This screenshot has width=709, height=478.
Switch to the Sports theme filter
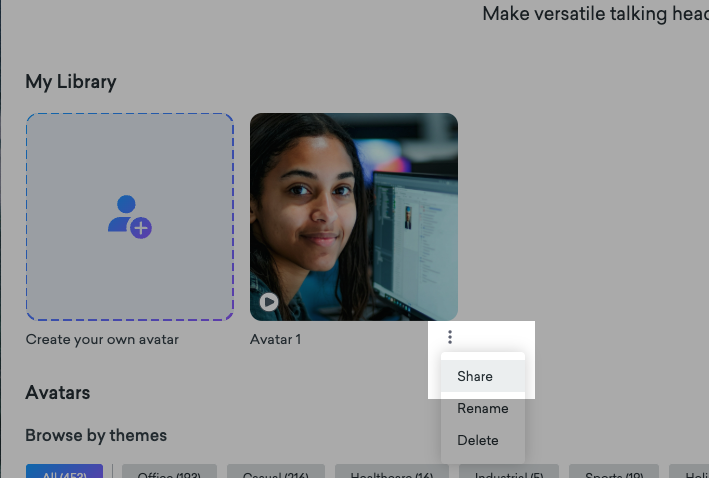coord(613,472)
